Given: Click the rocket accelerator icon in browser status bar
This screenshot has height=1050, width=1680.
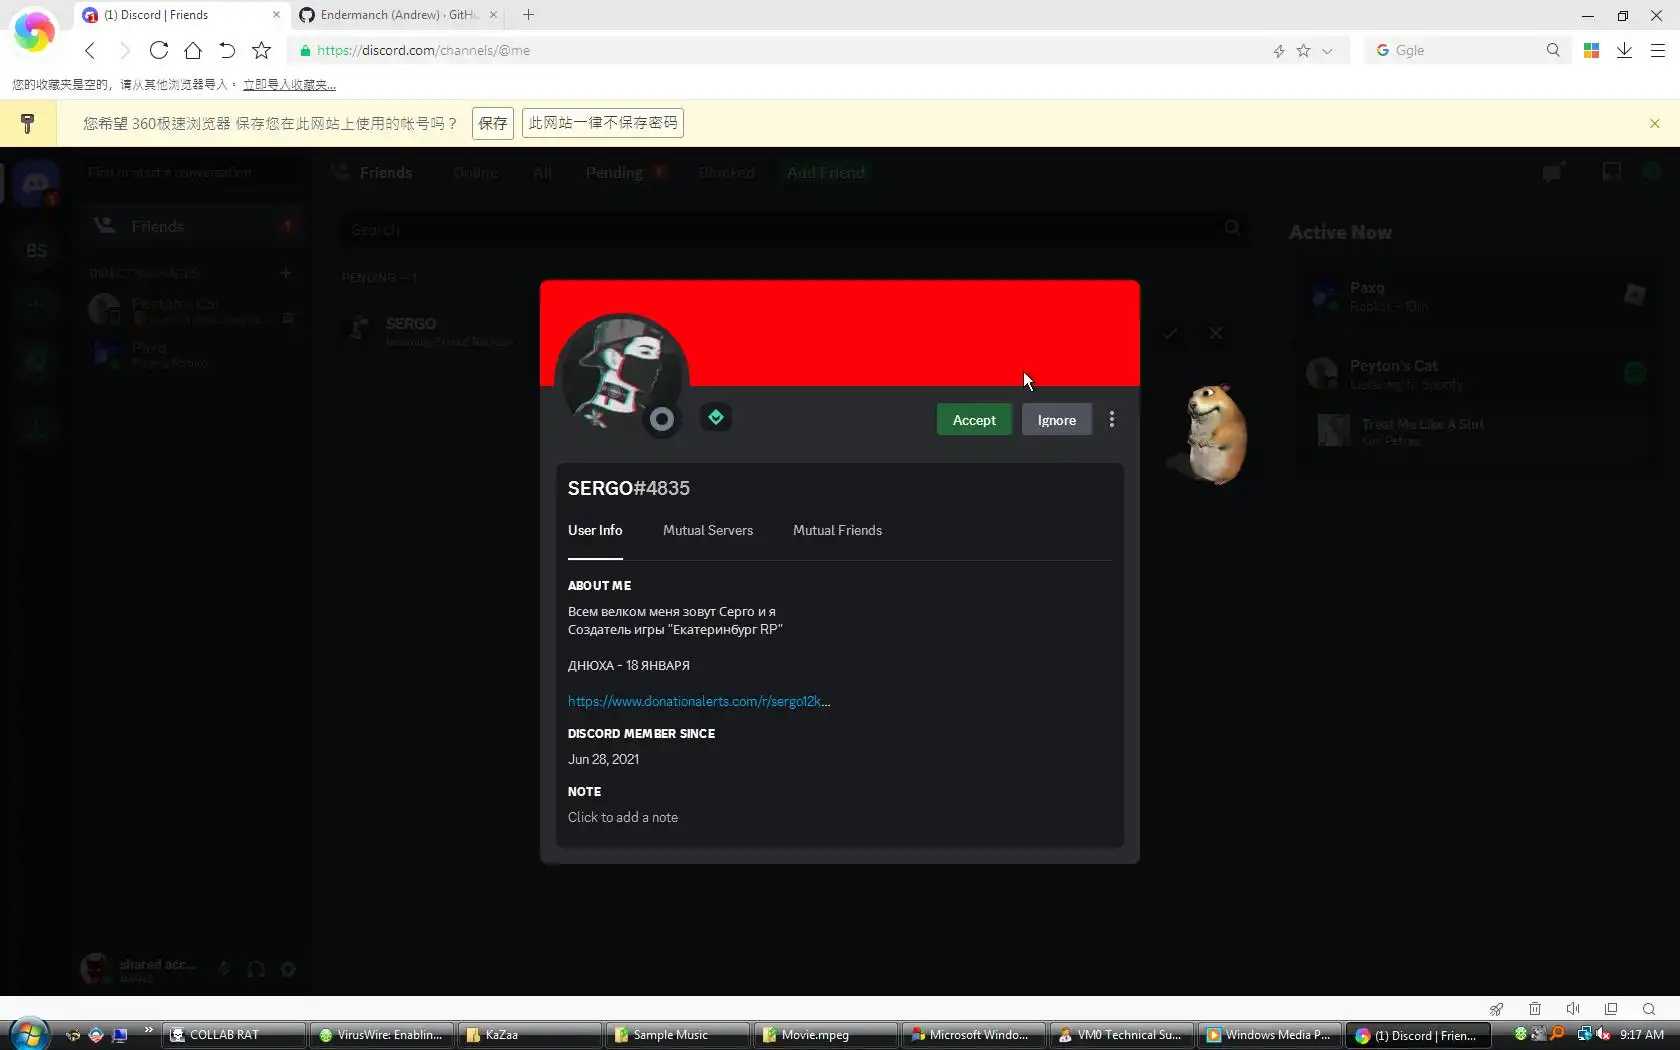Looking at the screenshot, I should pyautogui.click(x=1496, y=1009).
